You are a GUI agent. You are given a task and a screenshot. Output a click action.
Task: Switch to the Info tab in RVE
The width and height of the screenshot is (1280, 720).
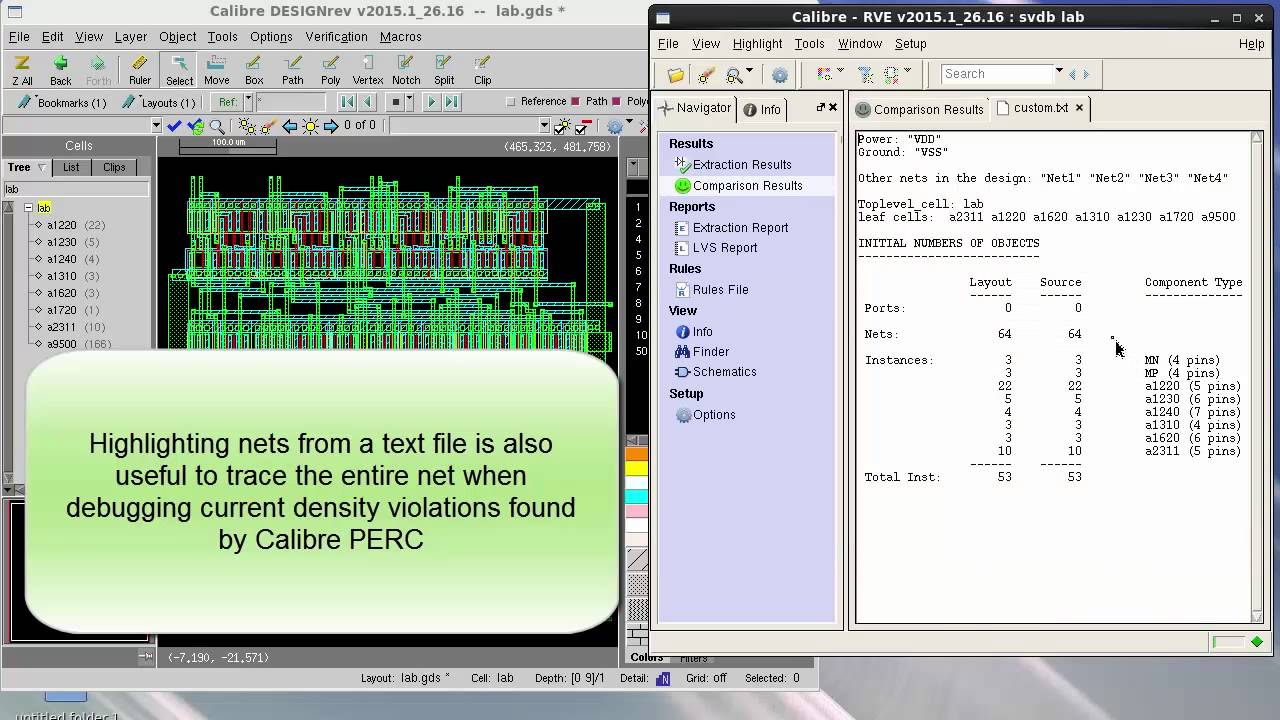point(762,109)
